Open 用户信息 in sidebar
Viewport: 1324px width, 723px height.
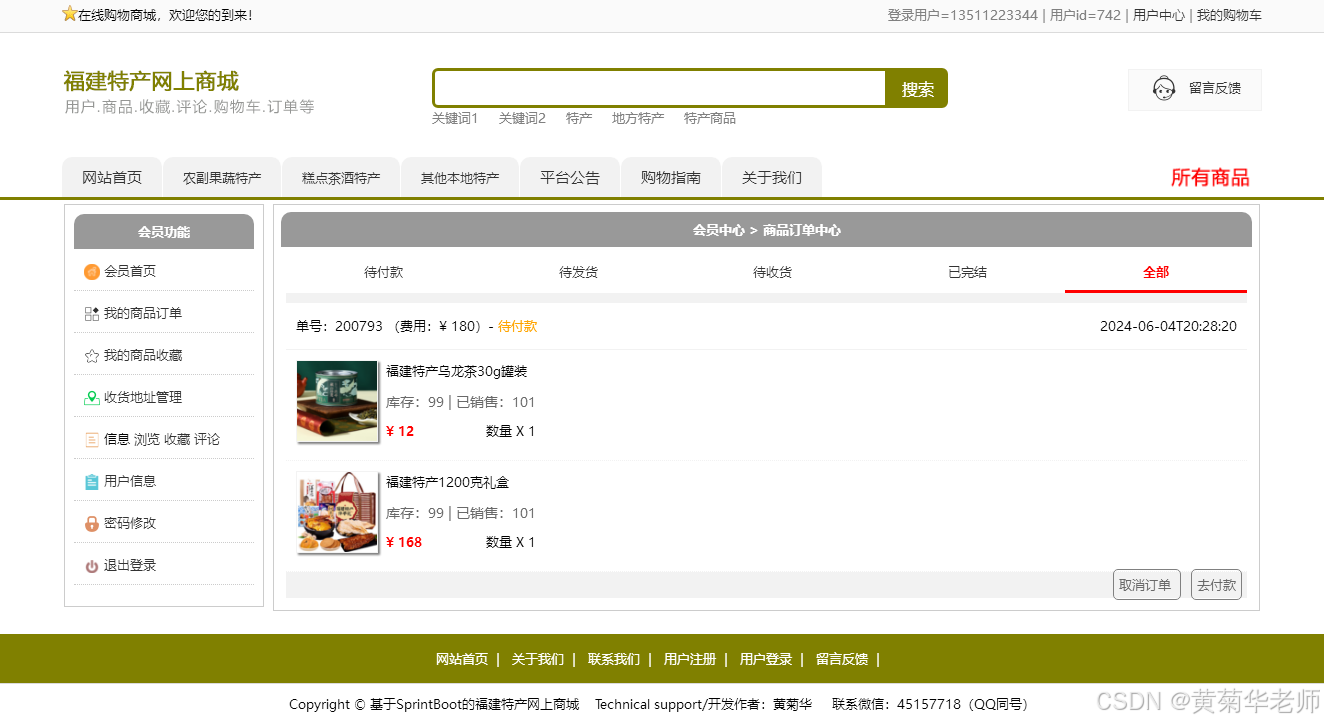tap(130, 482)
